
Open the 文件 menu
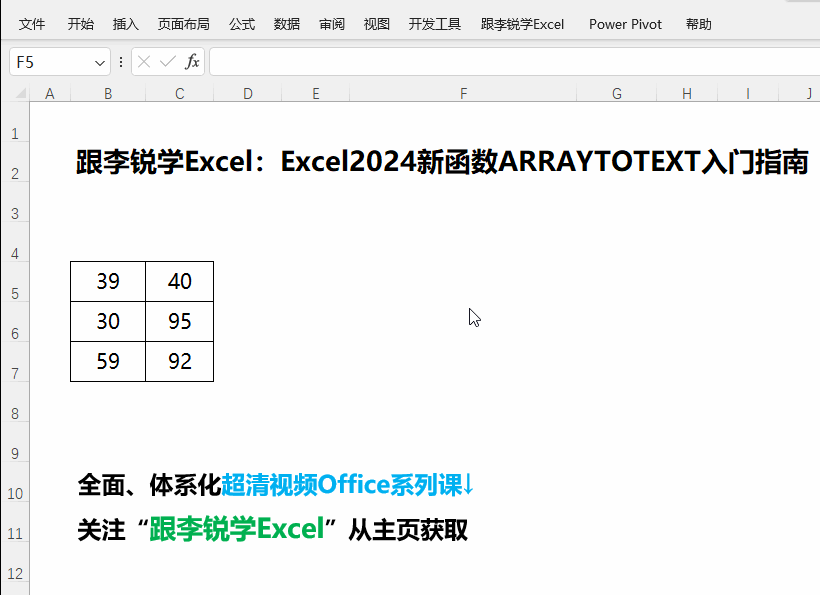tap(32, 24)
